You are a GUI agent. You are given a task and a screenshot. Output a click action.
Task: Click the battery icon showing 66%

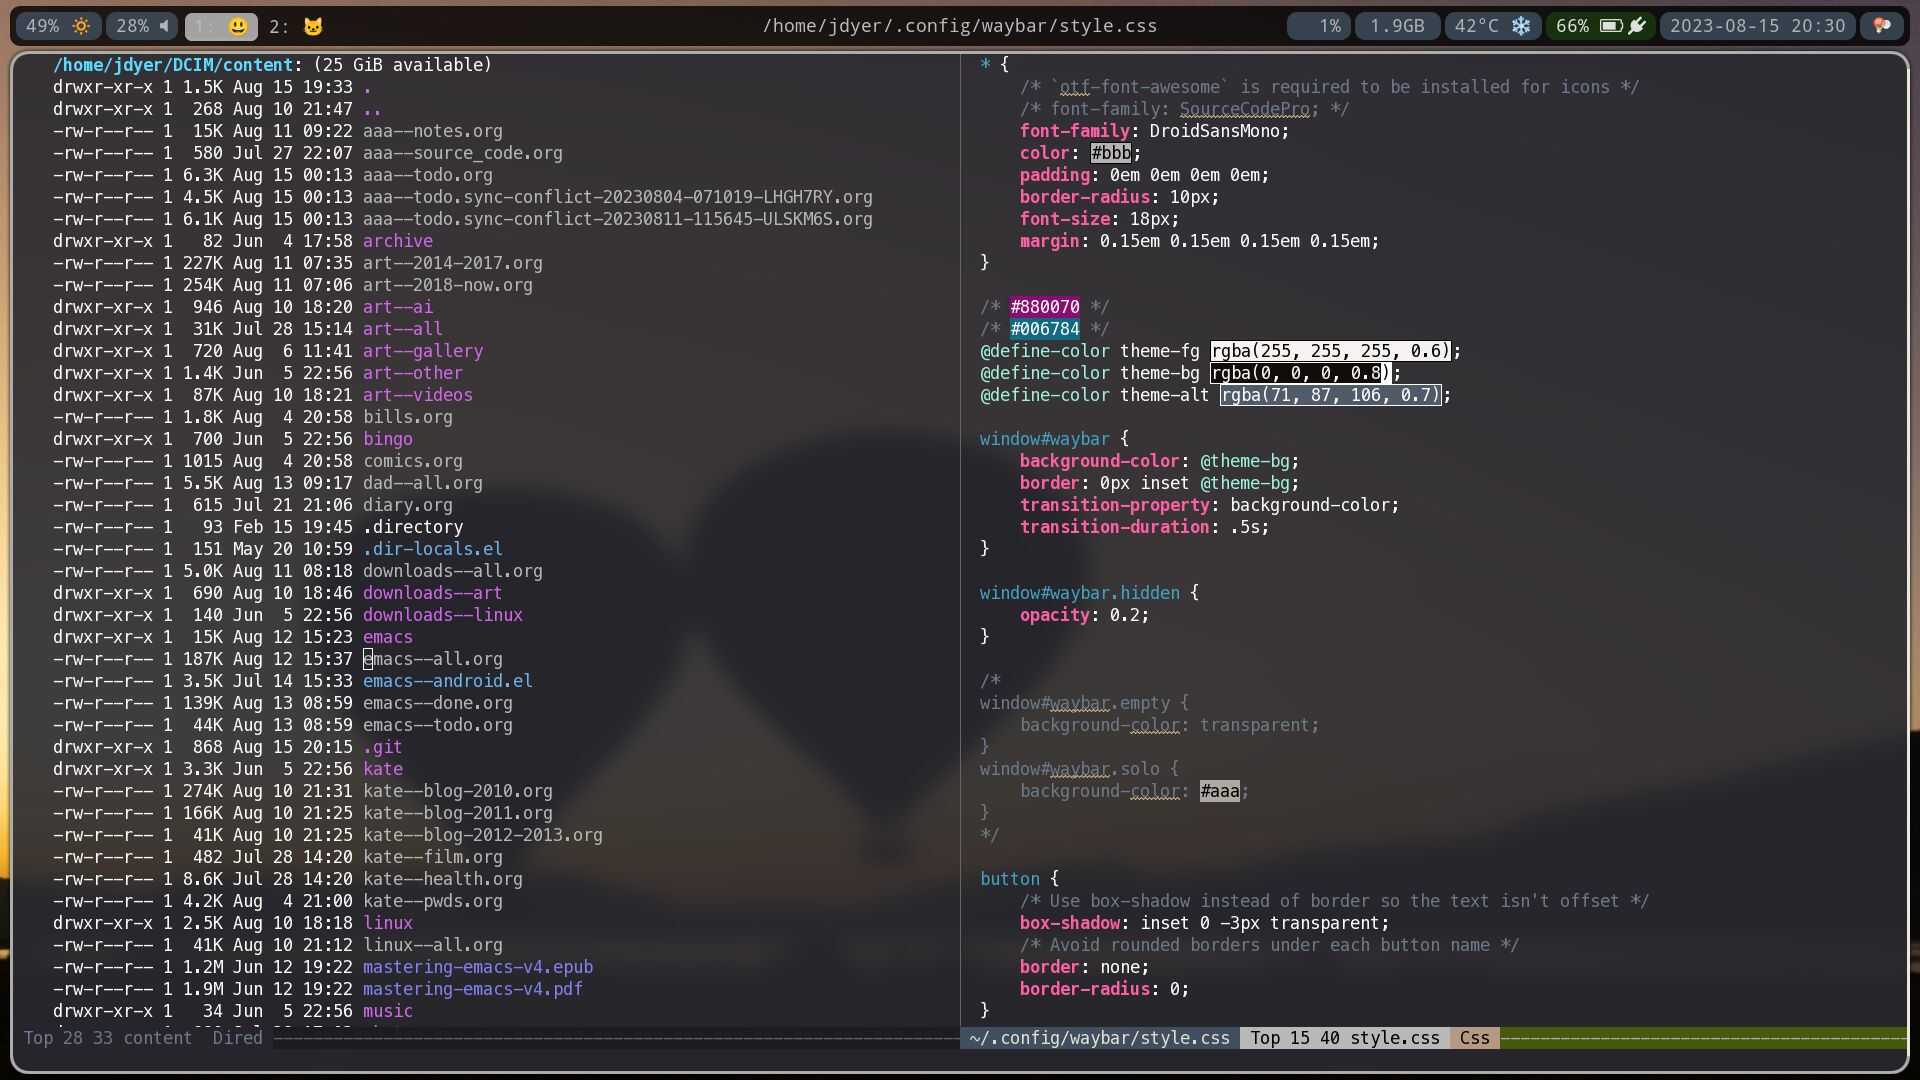[1610, 26]
